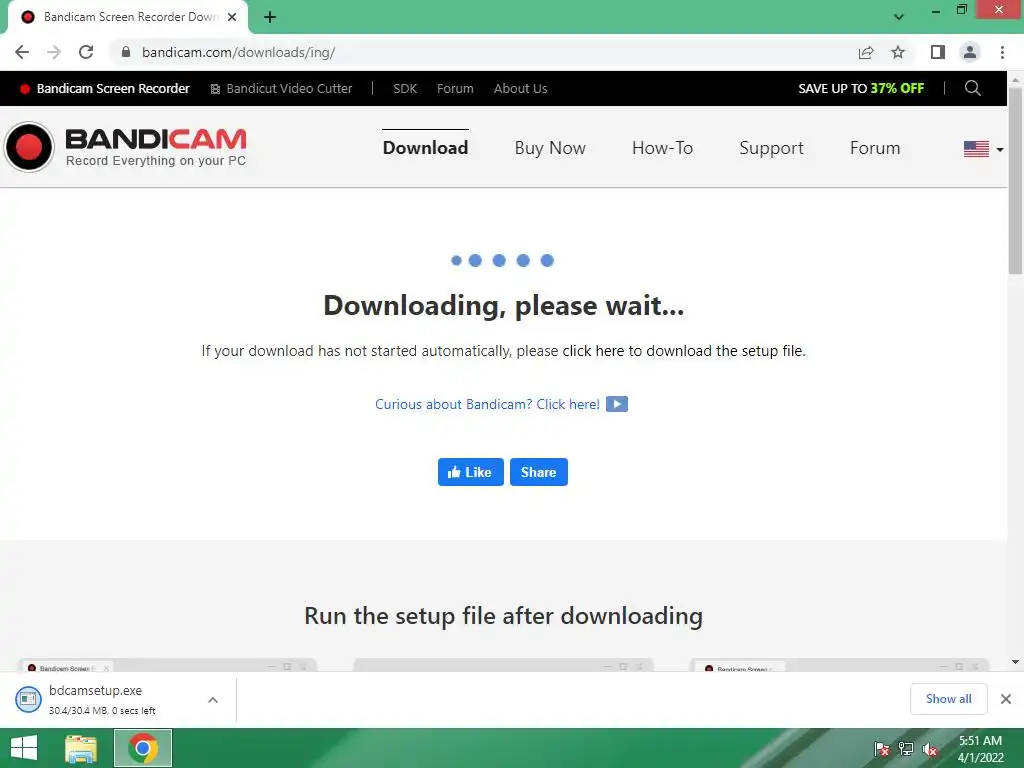Click the Chrome taskbar icon
Image resolution: width=1024 pixels, height=768 pixels.
(143, 748)
